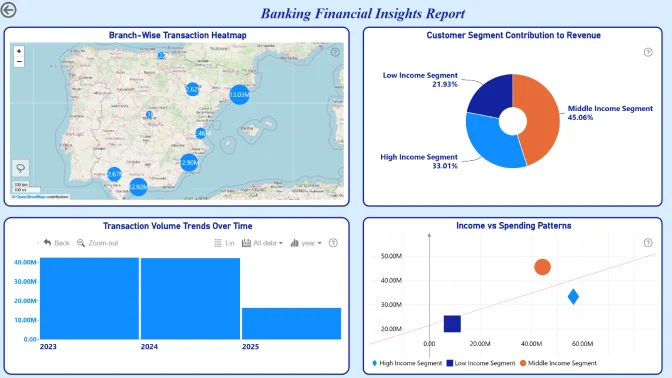The width and height of the screenshot is (672, 378).
Task: Open the All data range dropdown
Action: coord(262,243)
